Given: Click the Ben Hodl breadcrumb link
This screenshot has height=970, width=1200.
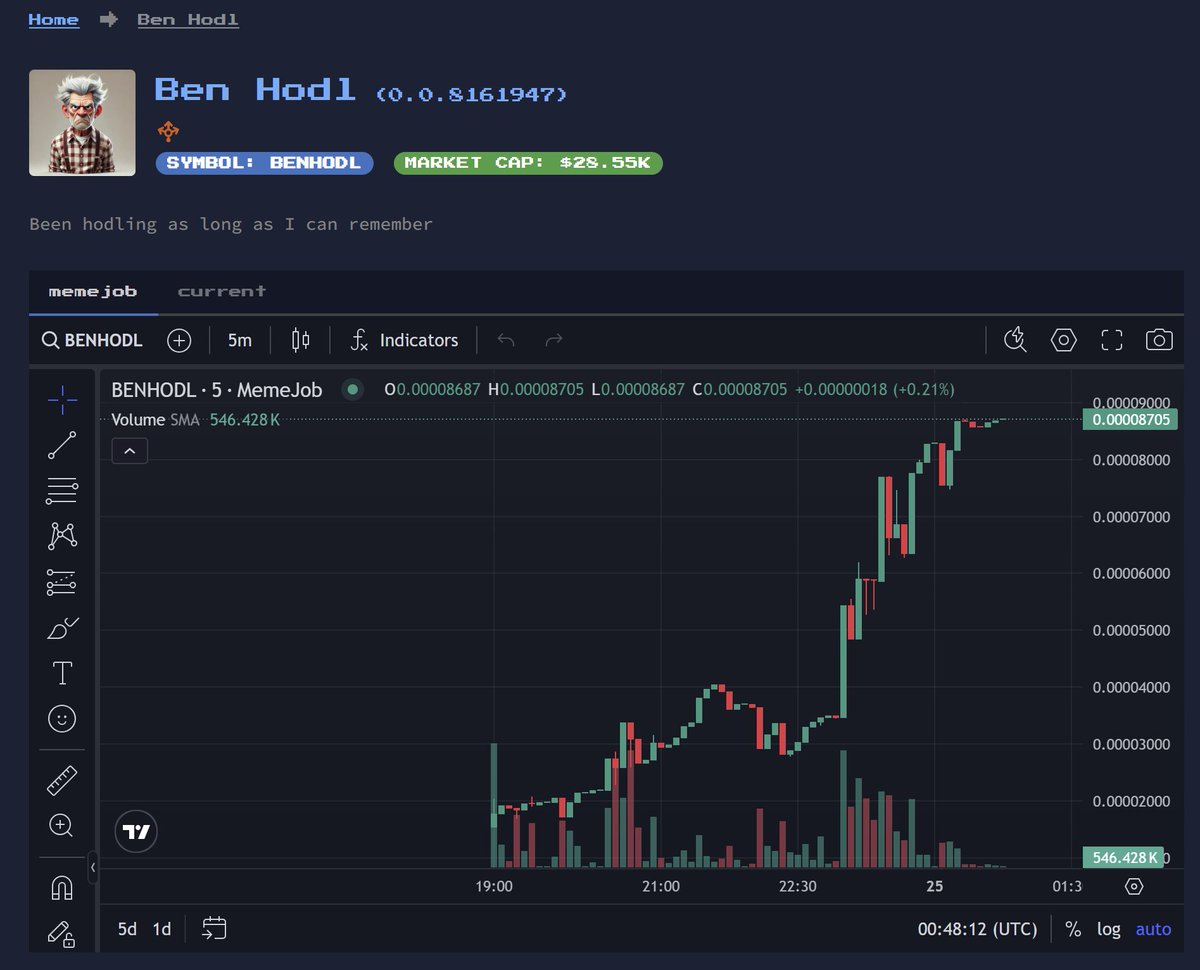Looking at the screenshot, I should [x=188, y=19].
